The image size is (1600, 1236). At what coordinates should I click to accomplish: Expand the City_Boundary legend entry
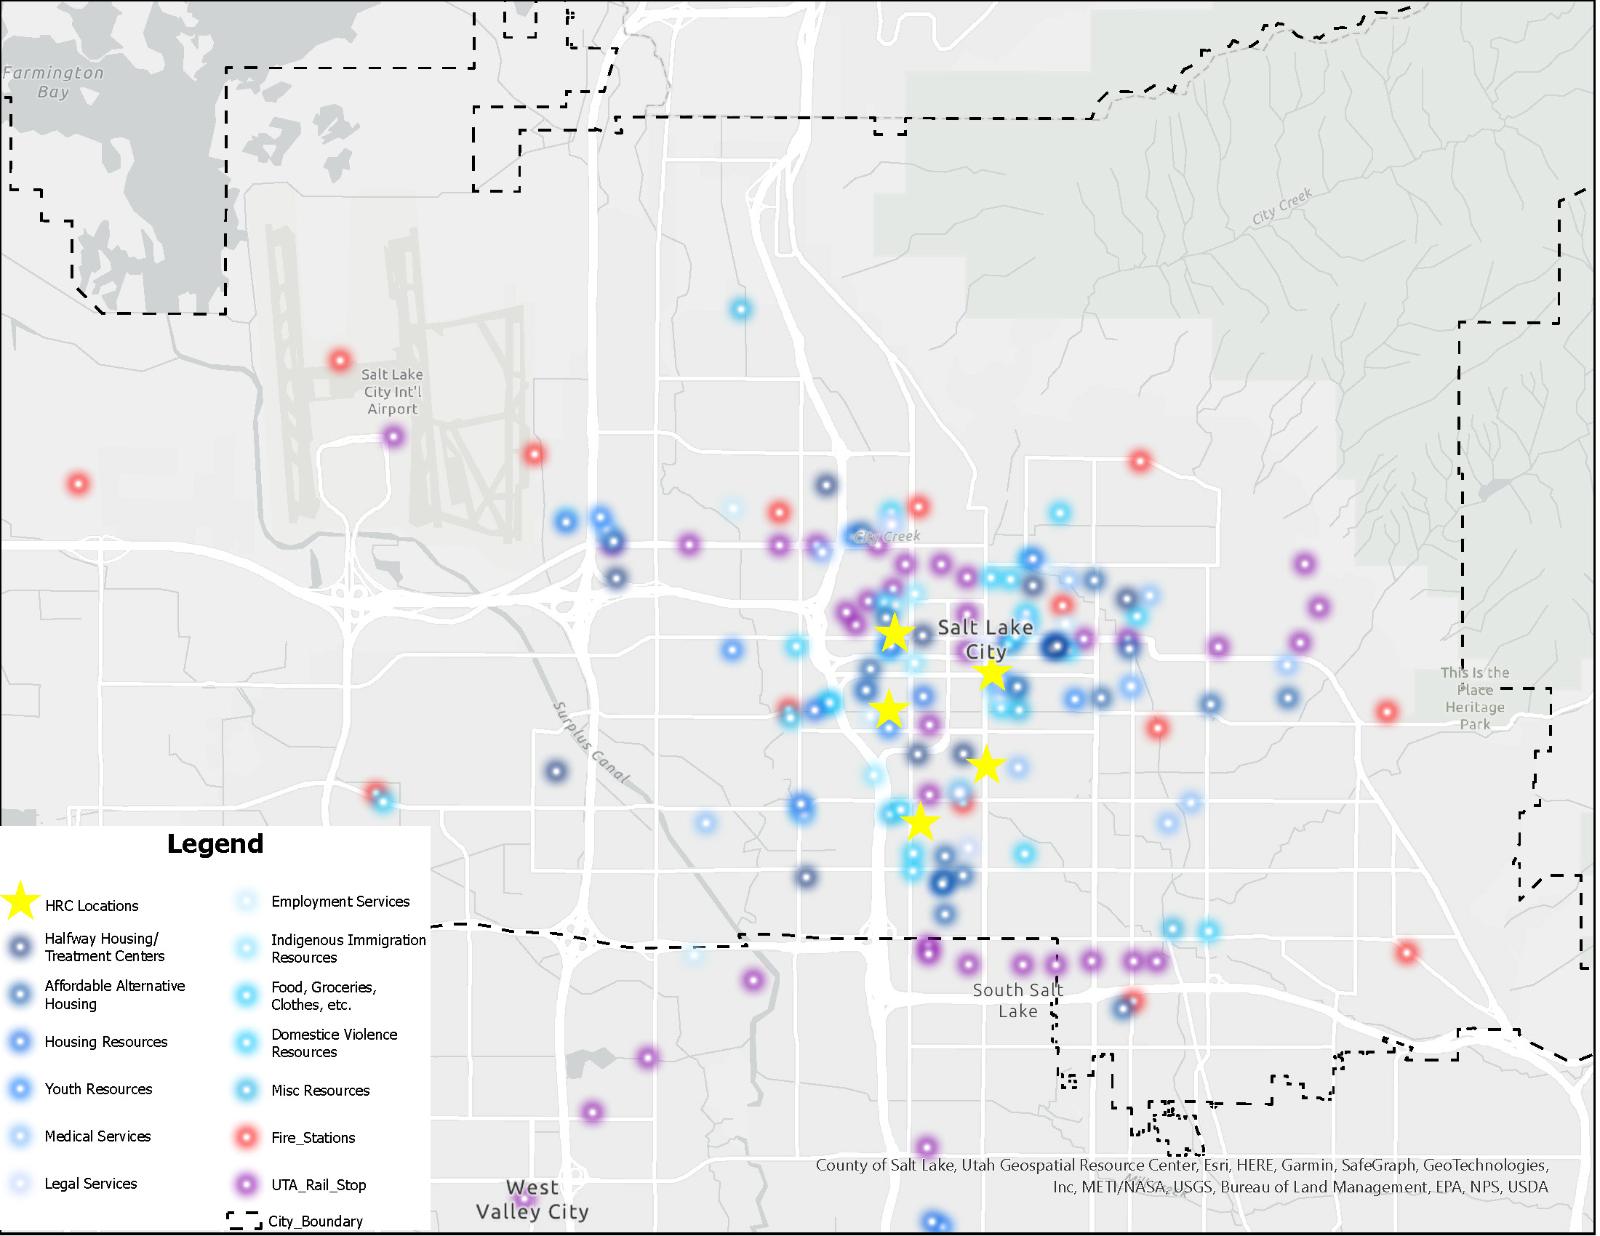pos(243,1221)
